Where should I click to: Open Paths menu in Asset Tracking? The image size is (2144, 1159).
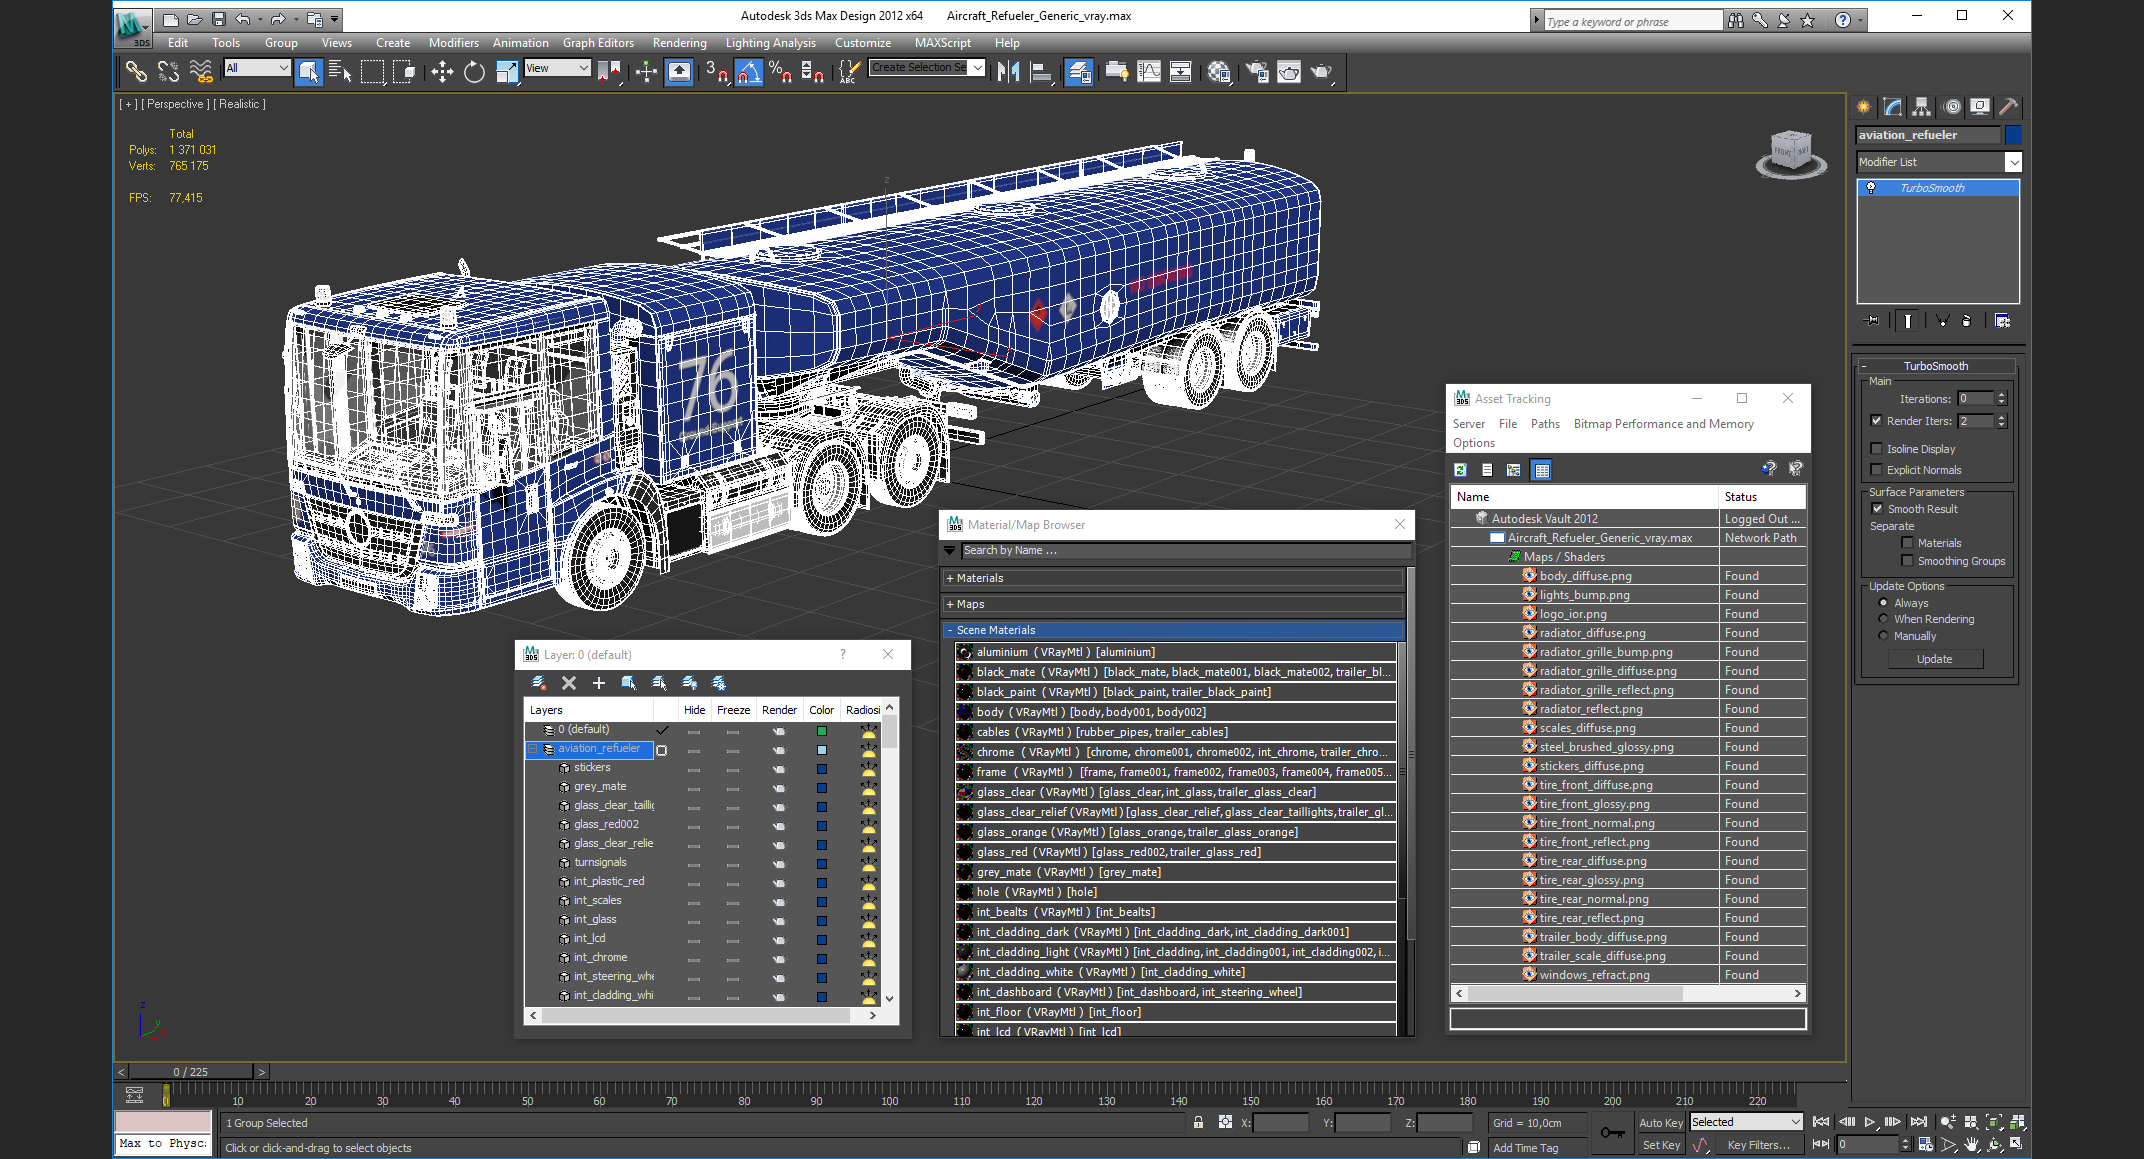[1545, 424]
